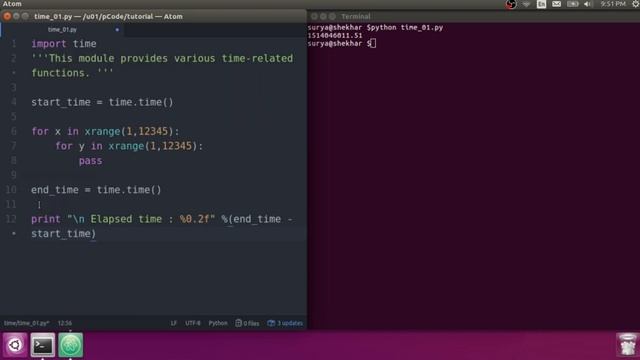
Task: Click line number 12 in the gutter
Action: pos(11,219)
